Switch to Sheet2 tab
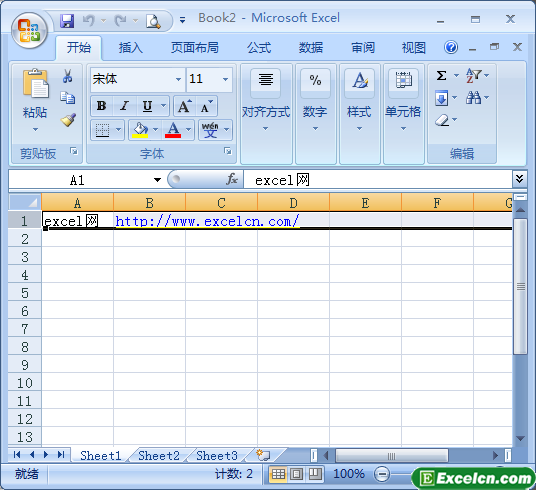Image resolution: width=536 pixels, height=490 pixels. click(x=159, y=455)
